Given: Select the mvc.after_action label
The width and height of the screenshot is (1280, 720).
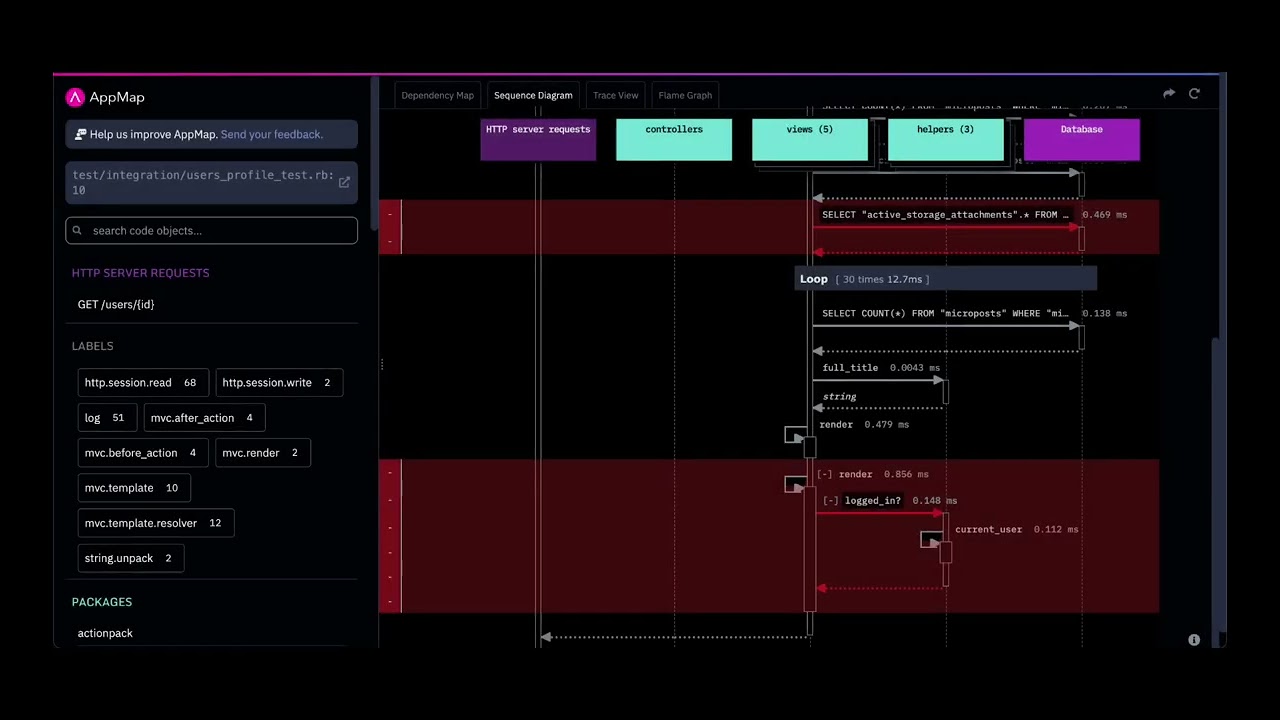Looking at the screenshot, I should (205, 418).
